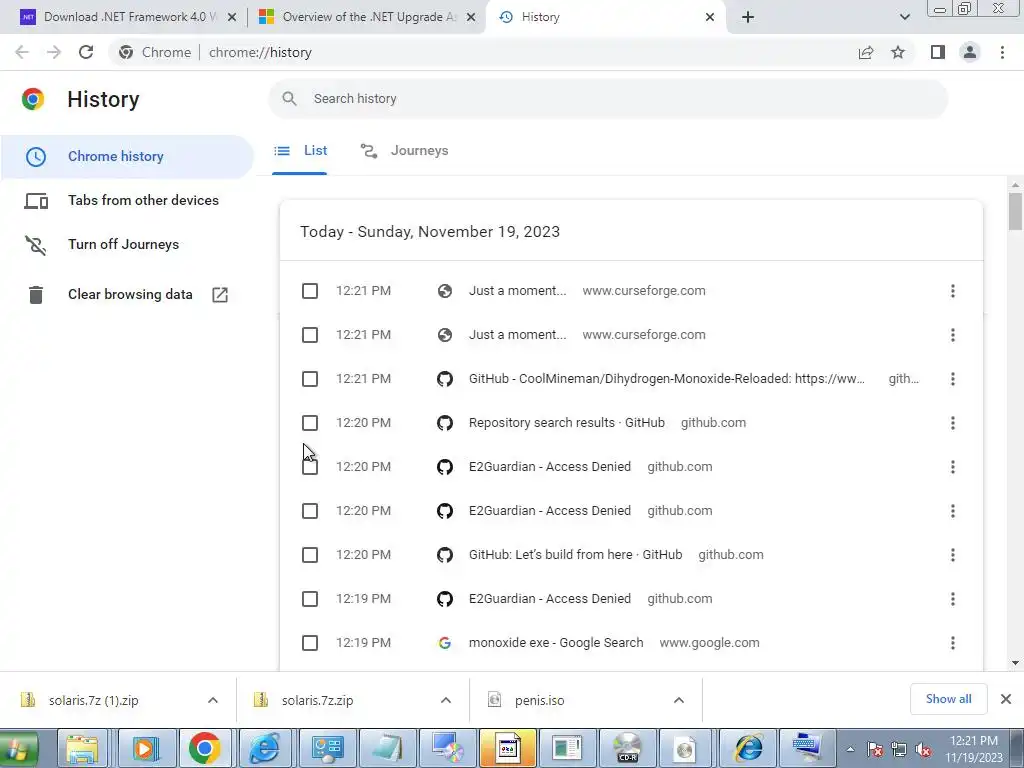Click the Google favicon on monoxide entry
This screenshot has height=768, width=1024.
(445, 643)
